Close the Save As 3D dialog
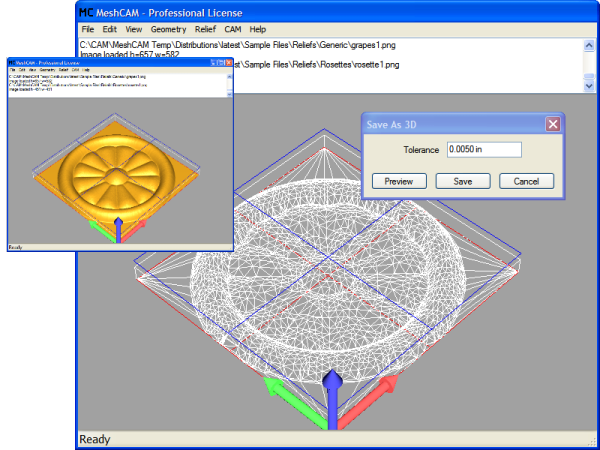Image resolution: width=600 pixels, height=450 pixels. [x=553, y=124]
